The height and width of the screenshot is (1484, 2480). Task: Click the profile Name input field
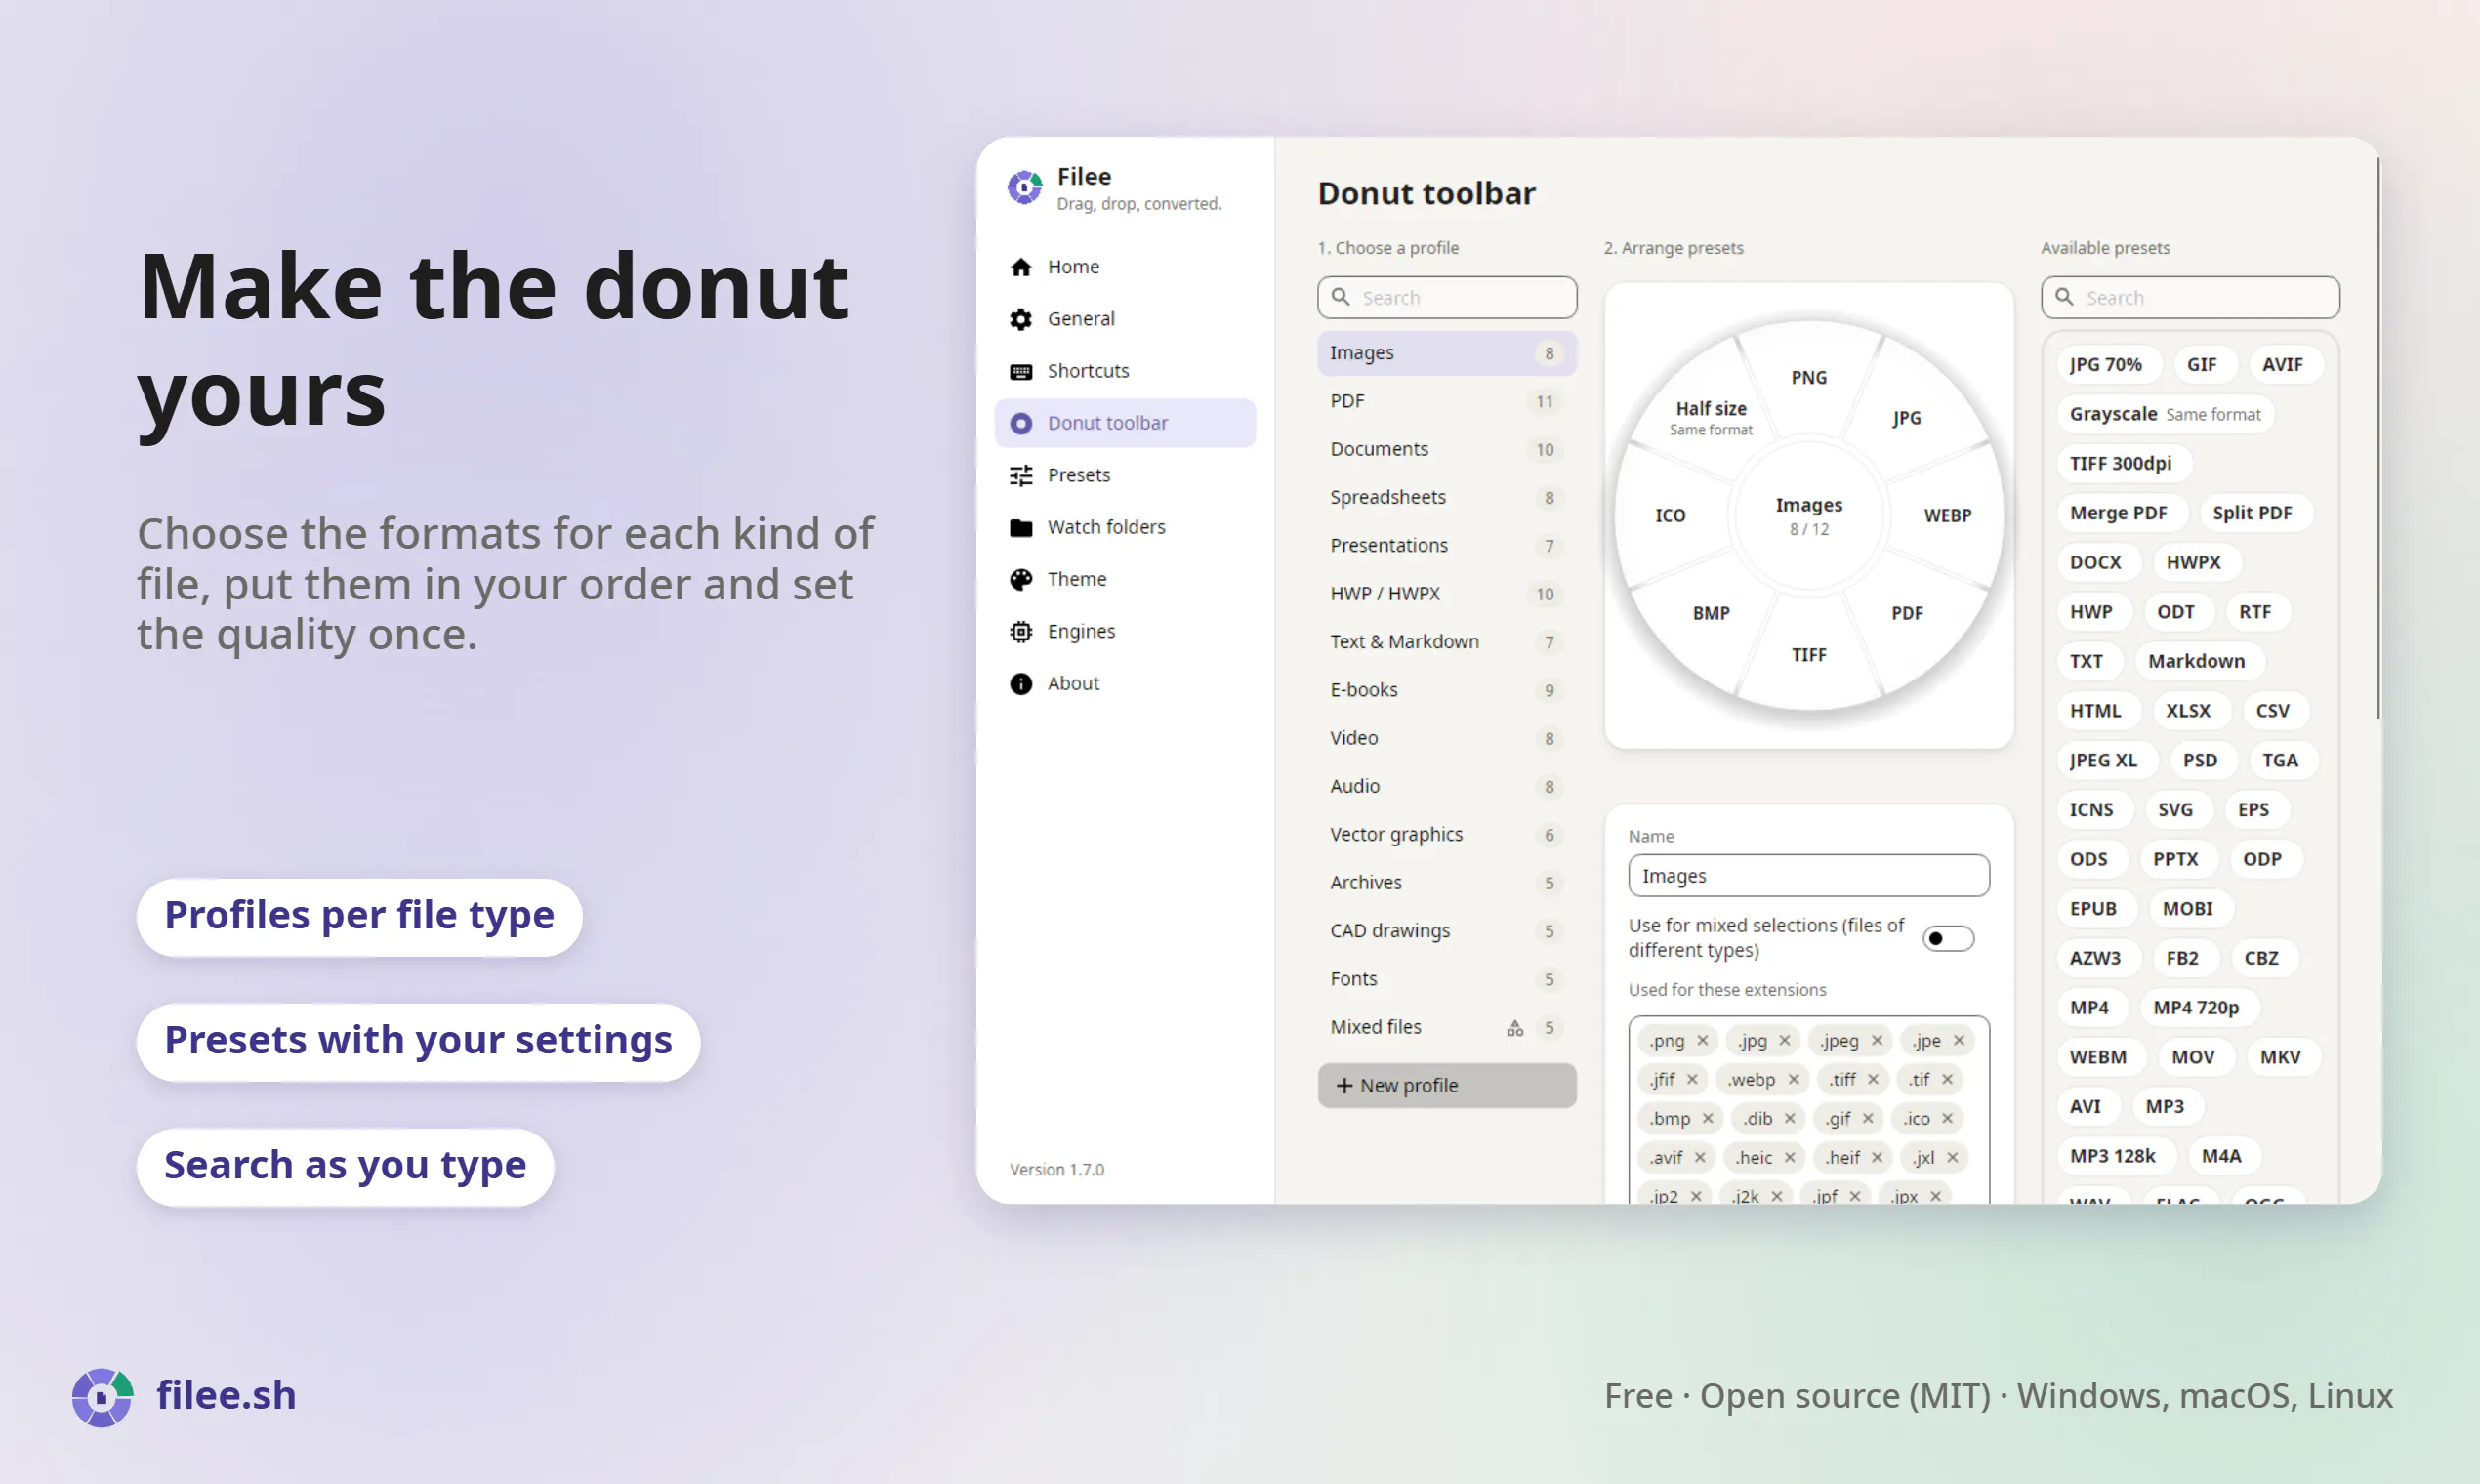point(1808,876)
